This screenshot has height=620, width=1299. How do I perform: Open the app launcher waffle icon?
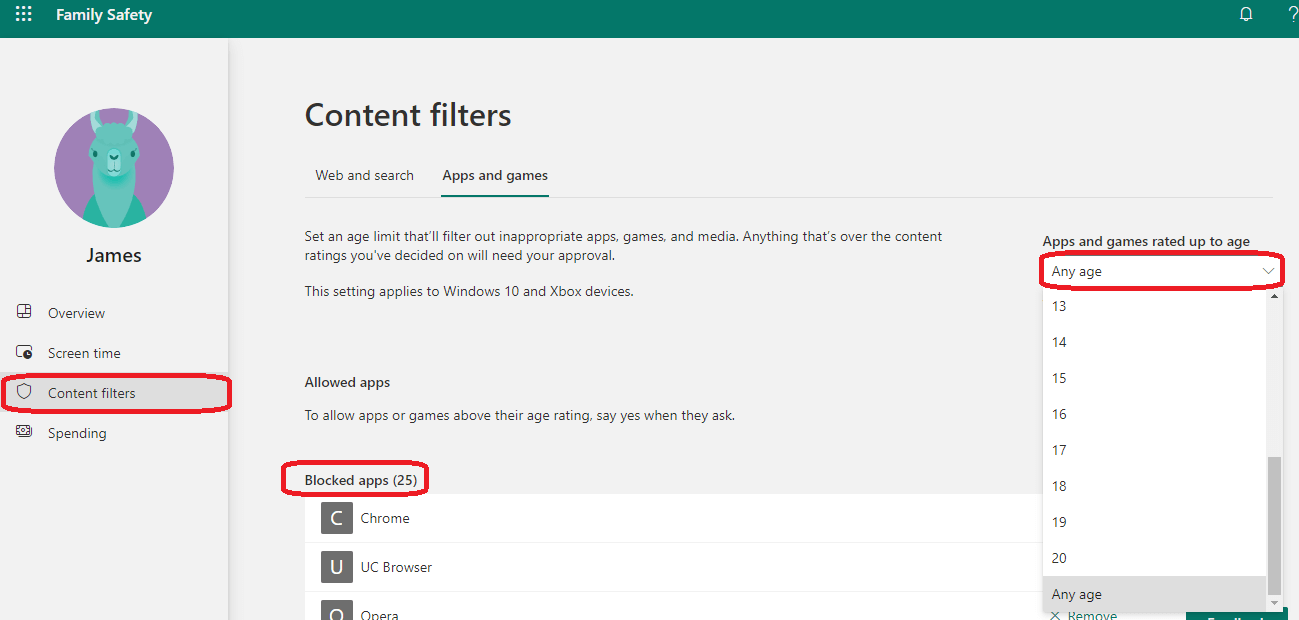coord(23,15)
